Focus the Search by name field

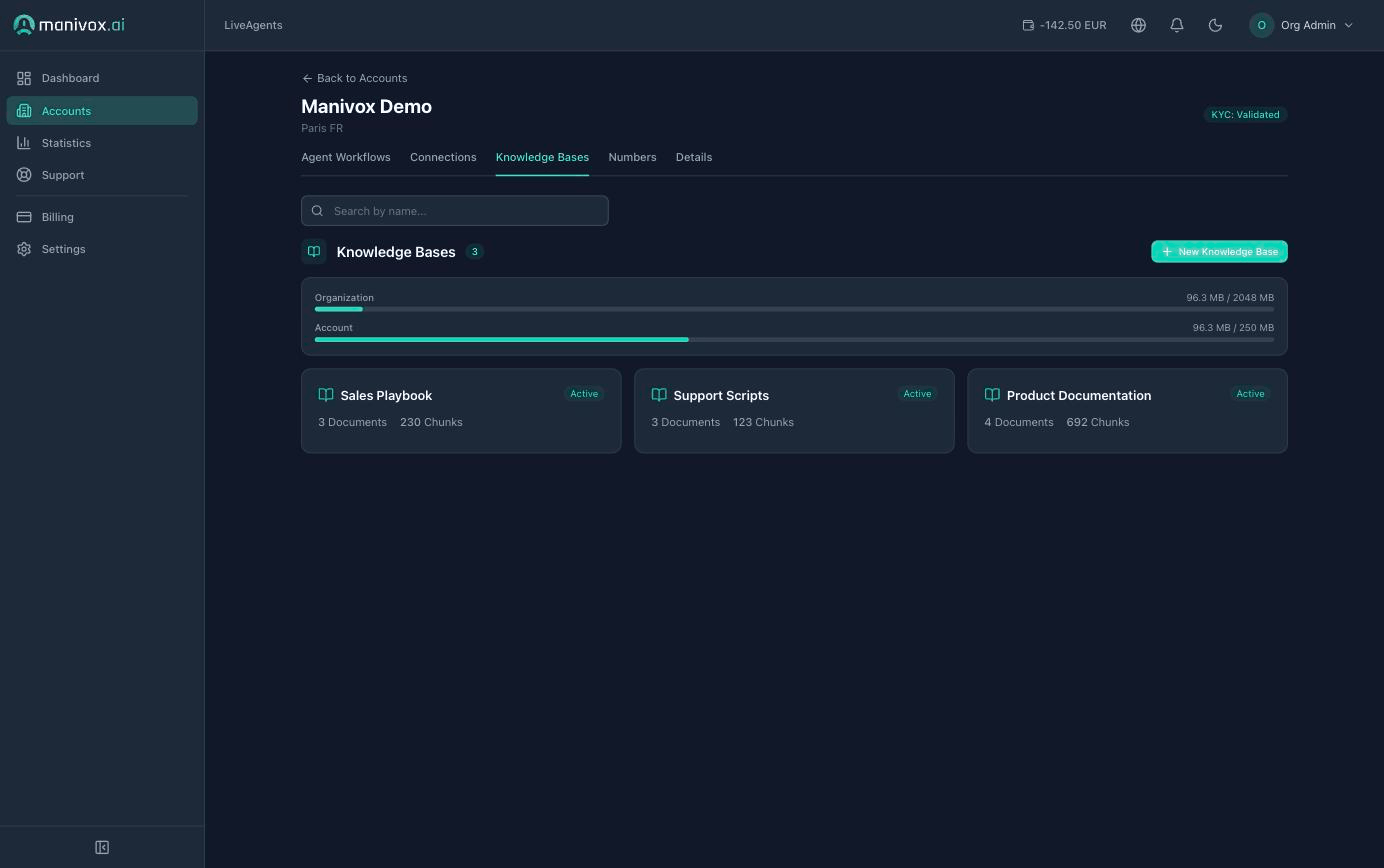pos(455,211)
